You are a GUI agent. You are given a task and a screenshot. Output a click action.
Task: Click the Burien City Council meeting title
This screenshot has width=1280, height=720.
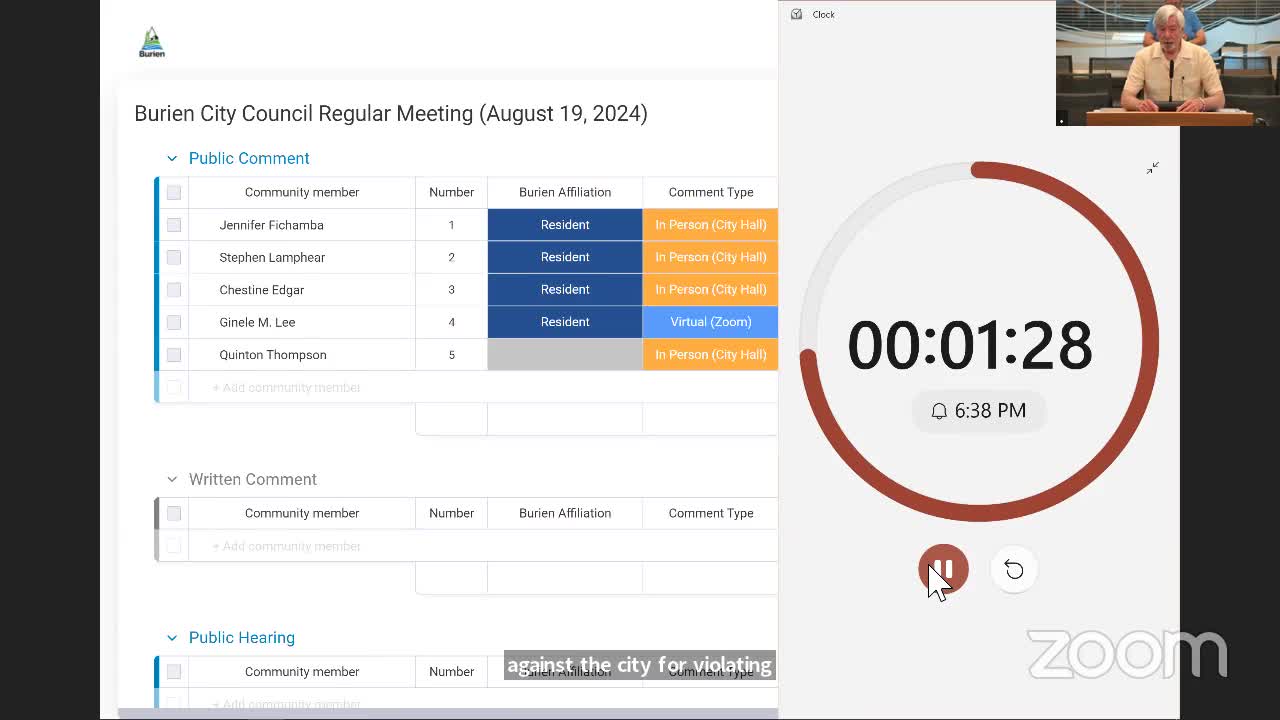[x=391, y=113]
